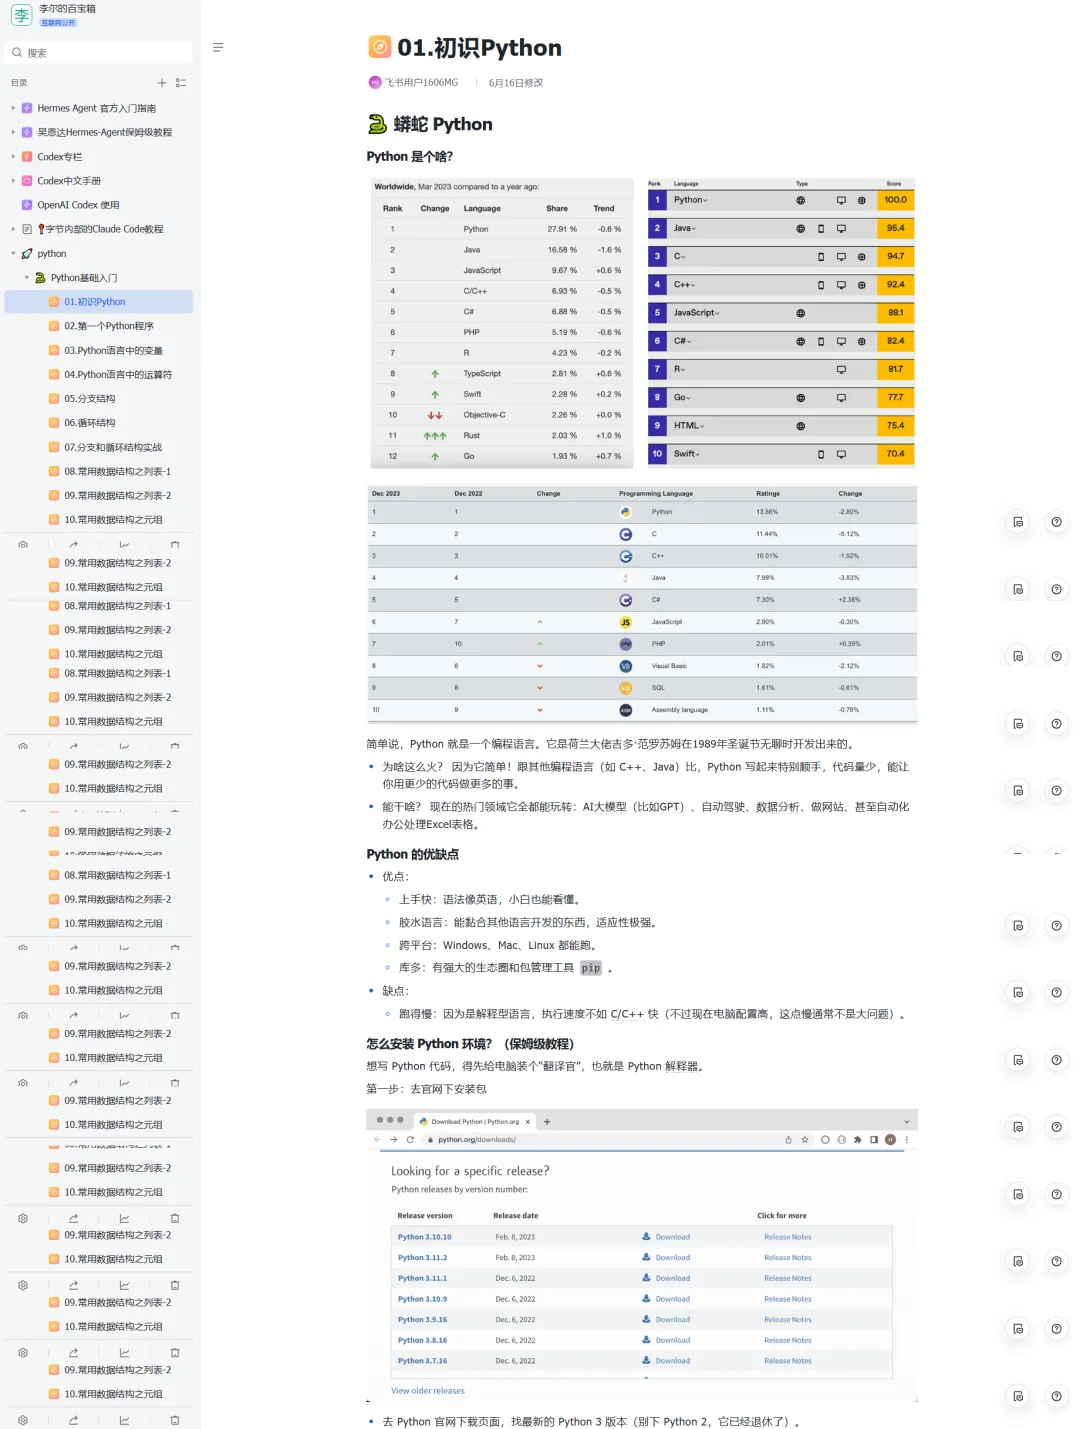Expand 字节内部的Claude Code教程 node
Screen dimensions: 1080x1429
tap(13, 229)
